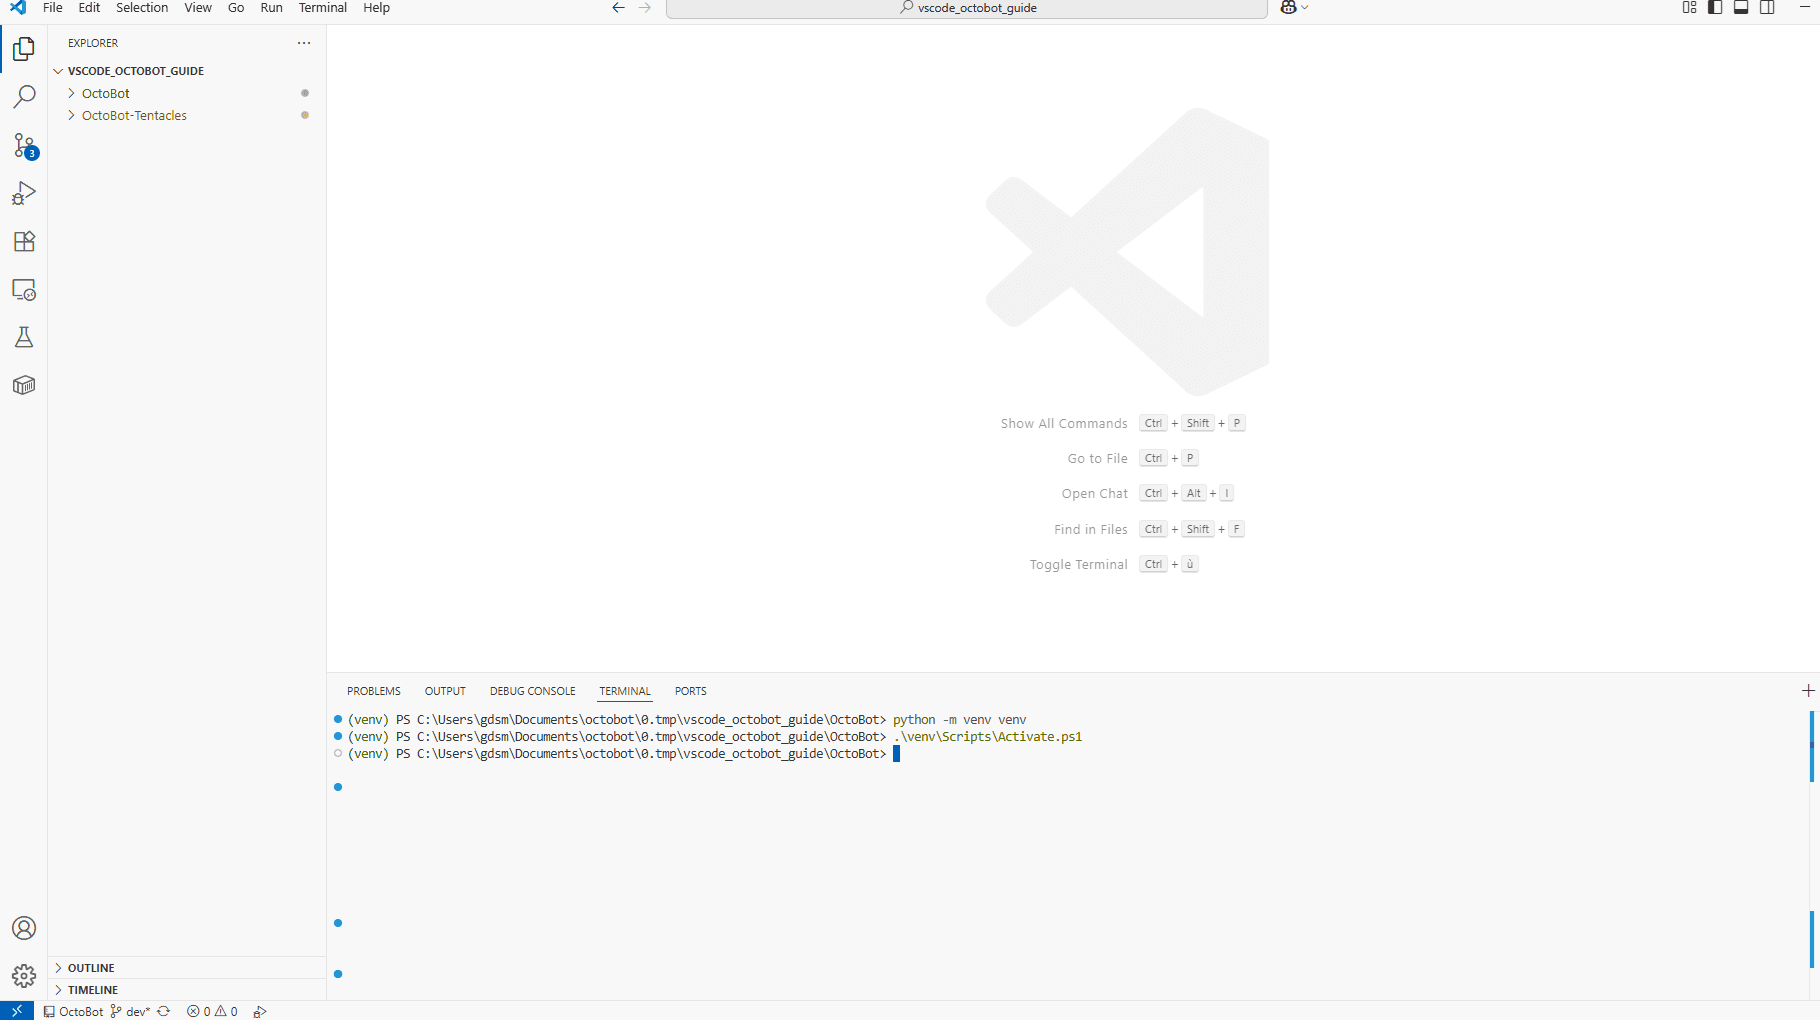
Task: Open the Go menu
Action: tap(236, 8)
